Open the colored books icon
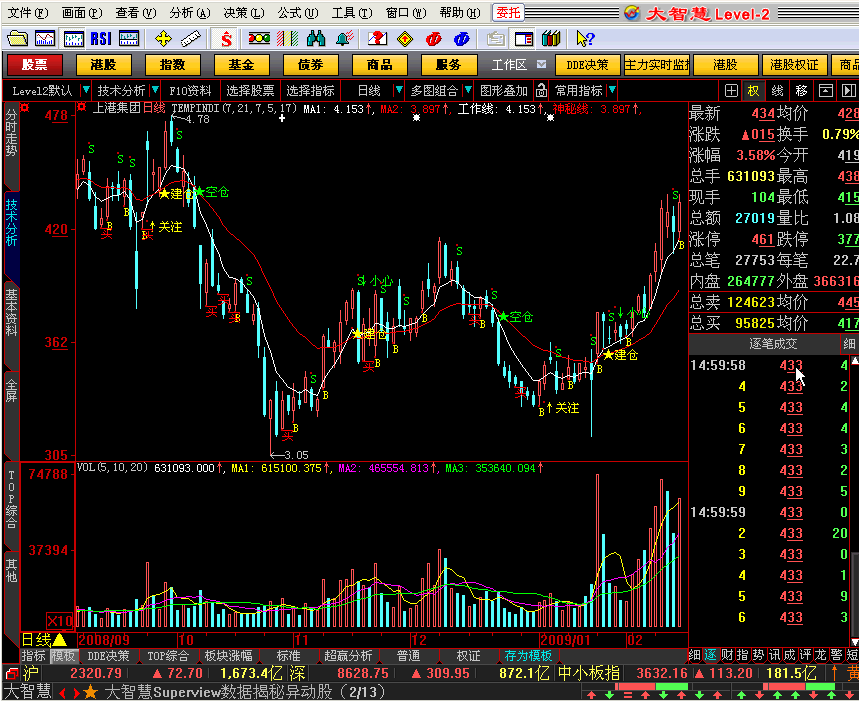859x701 pixels. [x=551, y=39]
